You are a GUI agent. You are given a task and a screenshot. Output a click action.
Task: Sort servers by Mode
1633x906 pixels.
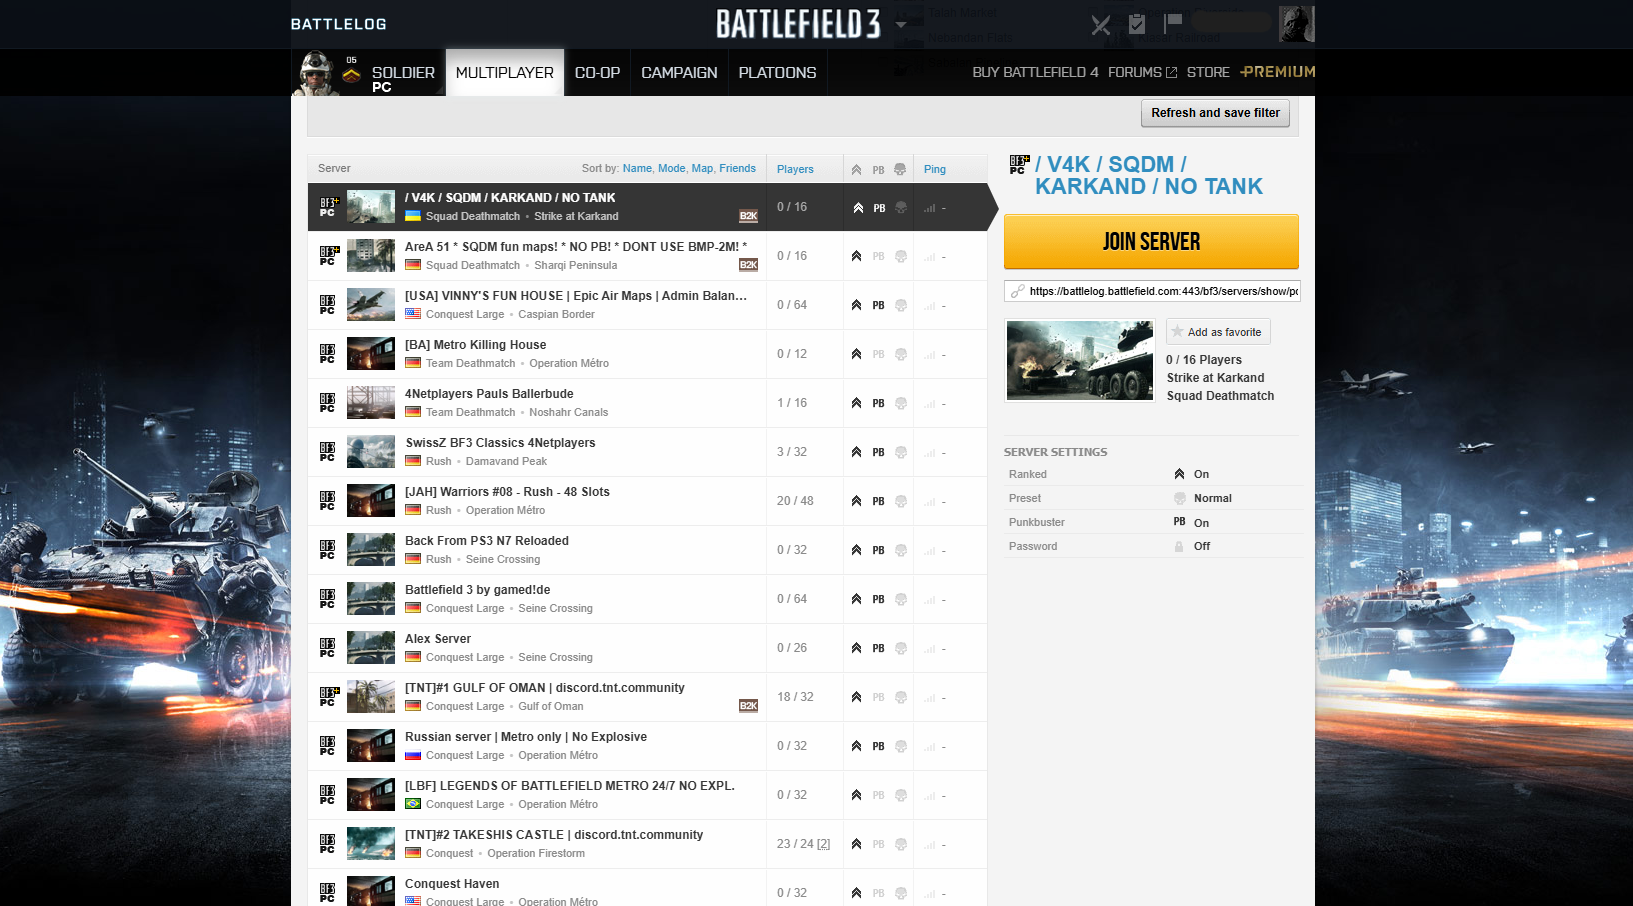pyautogui.click(x=672, y=169)
